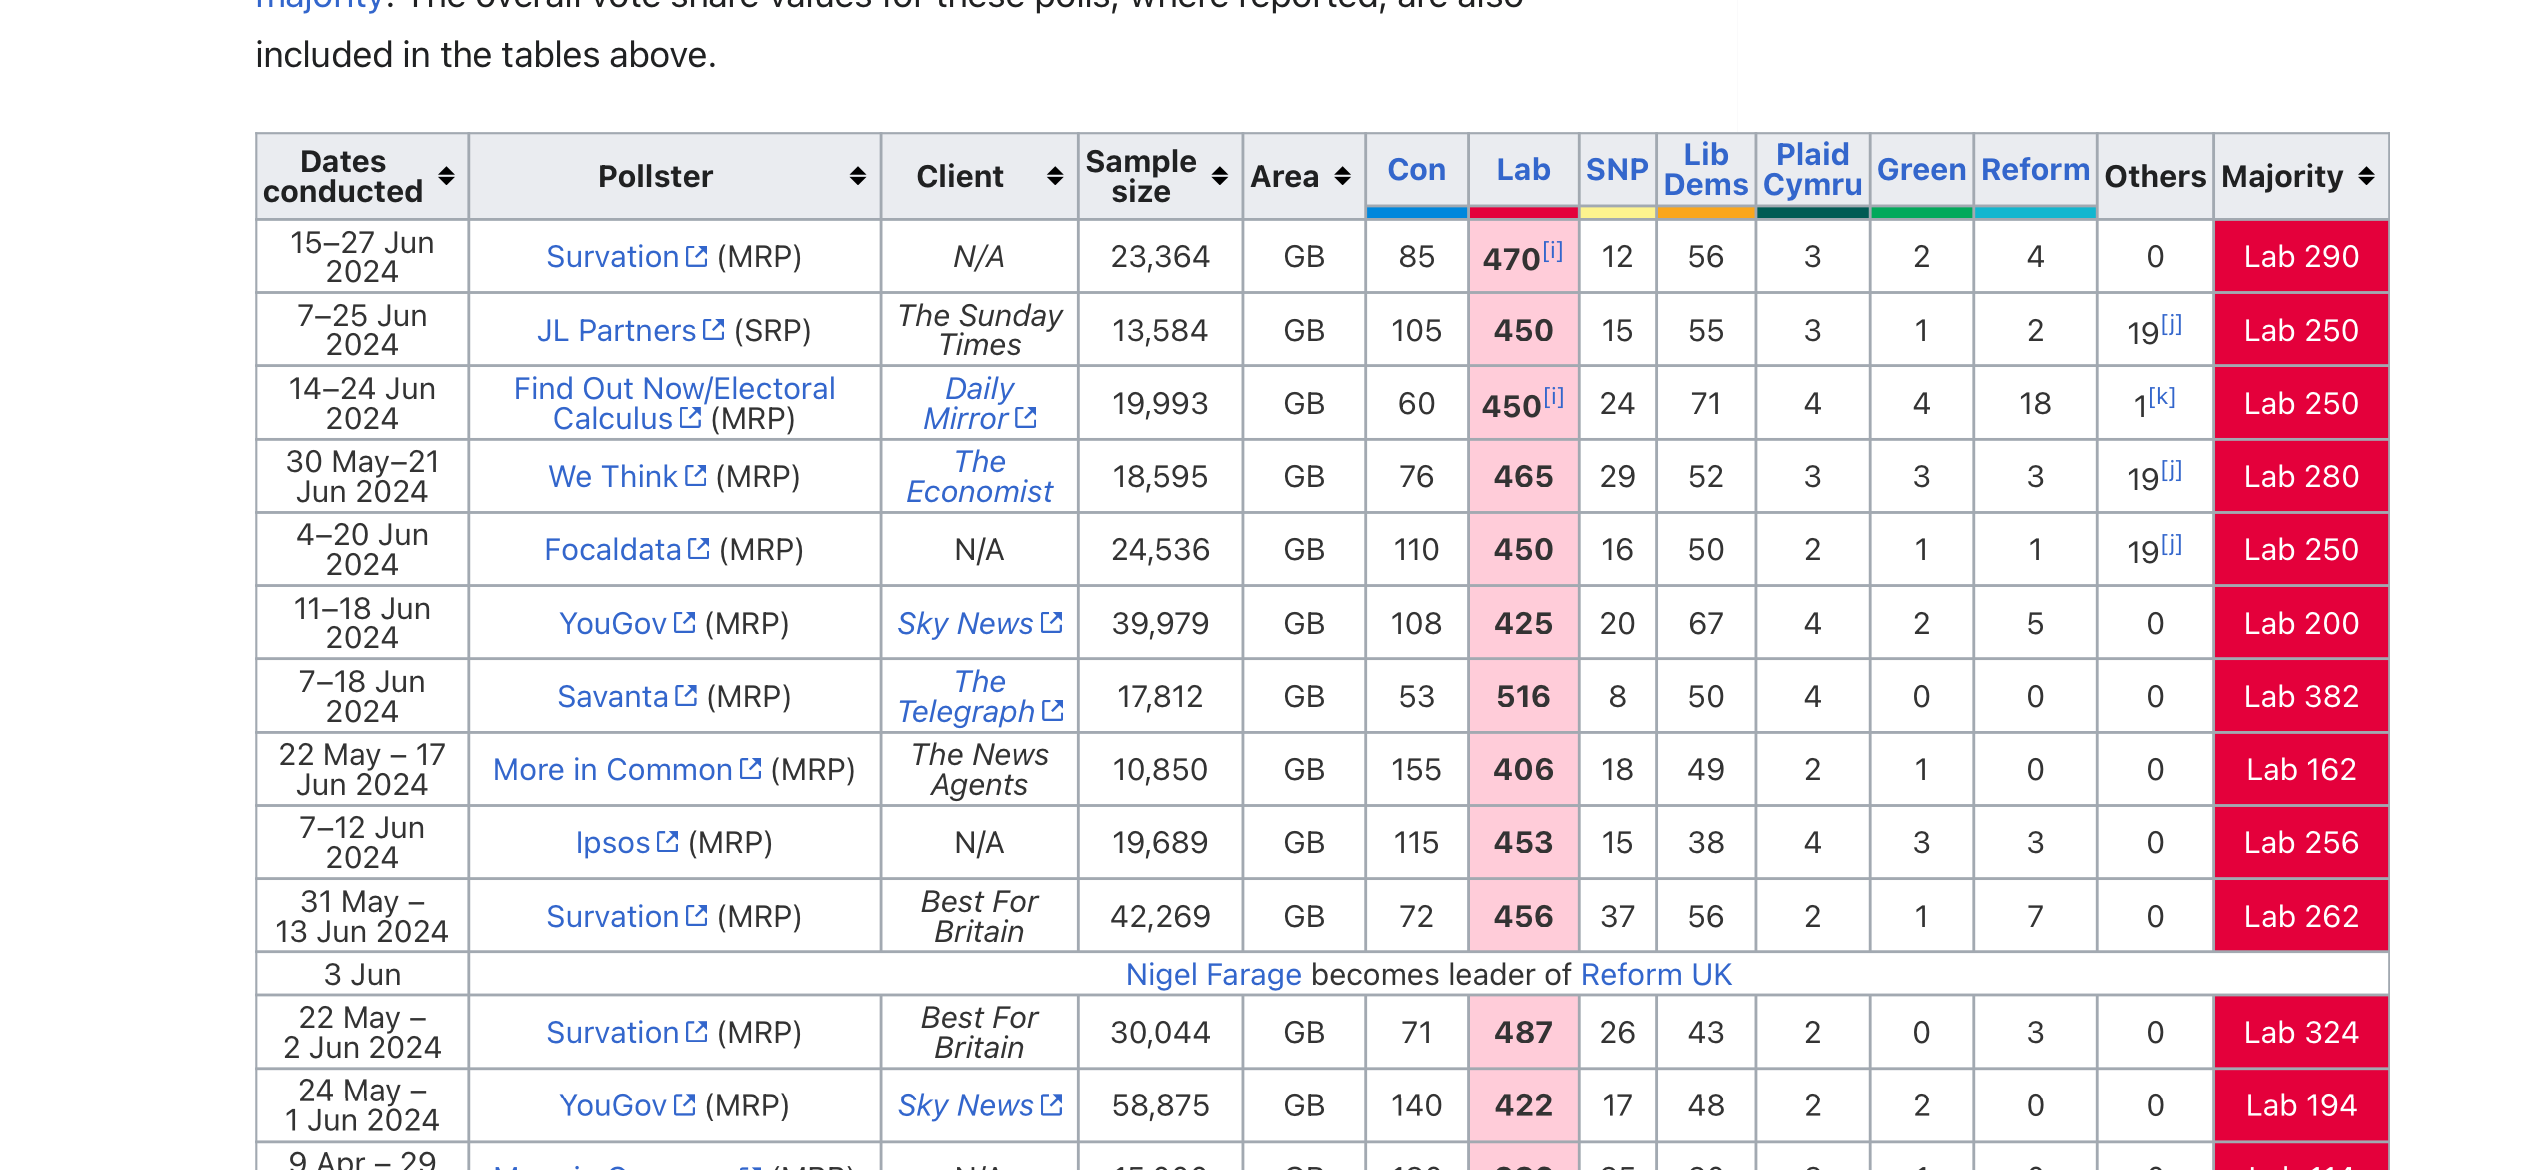Sort table by Client column arrows
The height and width of the screenshot is (1170, 2532).
click(1054, 176)
